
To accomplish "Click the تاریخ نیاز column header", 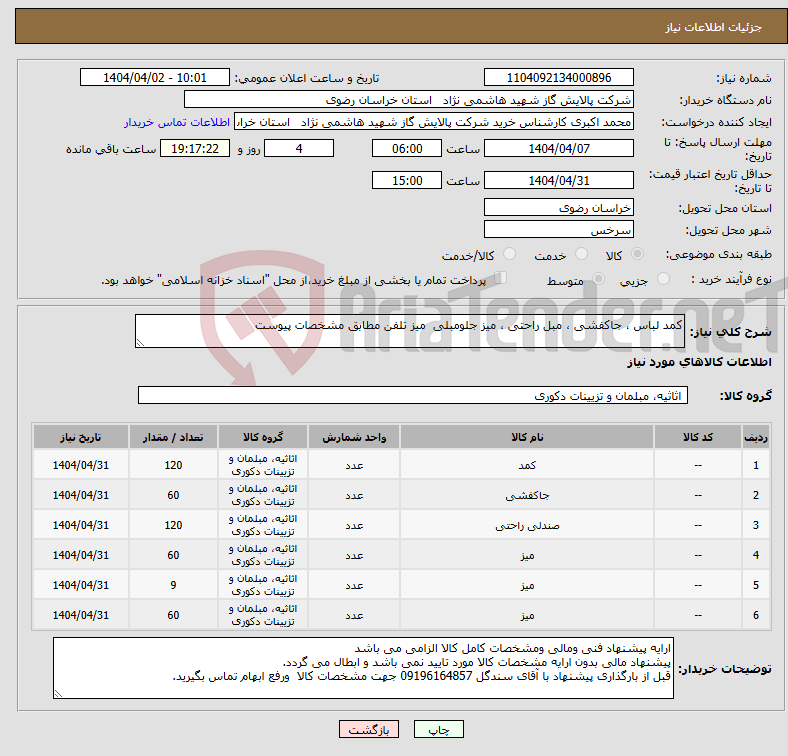I will tap(81, 437).
